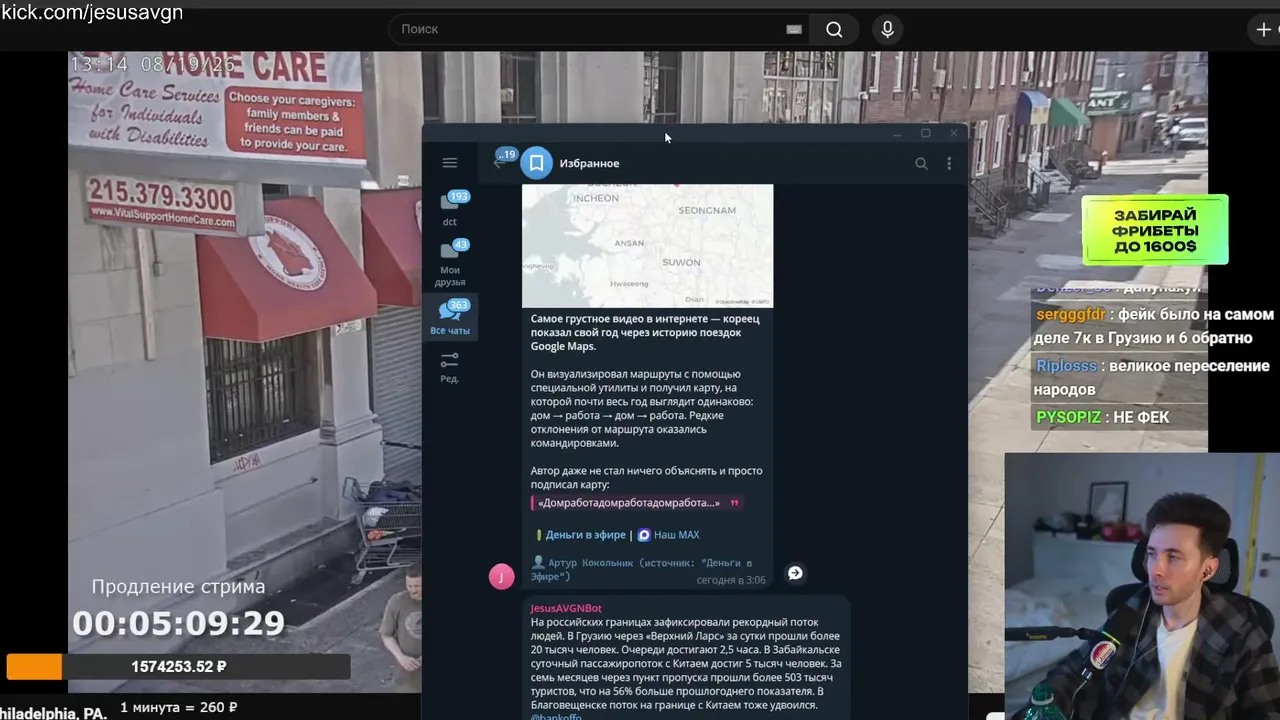Select the sergggfdr username in stream chat
1280x720 pixels.
(1071, 315)
